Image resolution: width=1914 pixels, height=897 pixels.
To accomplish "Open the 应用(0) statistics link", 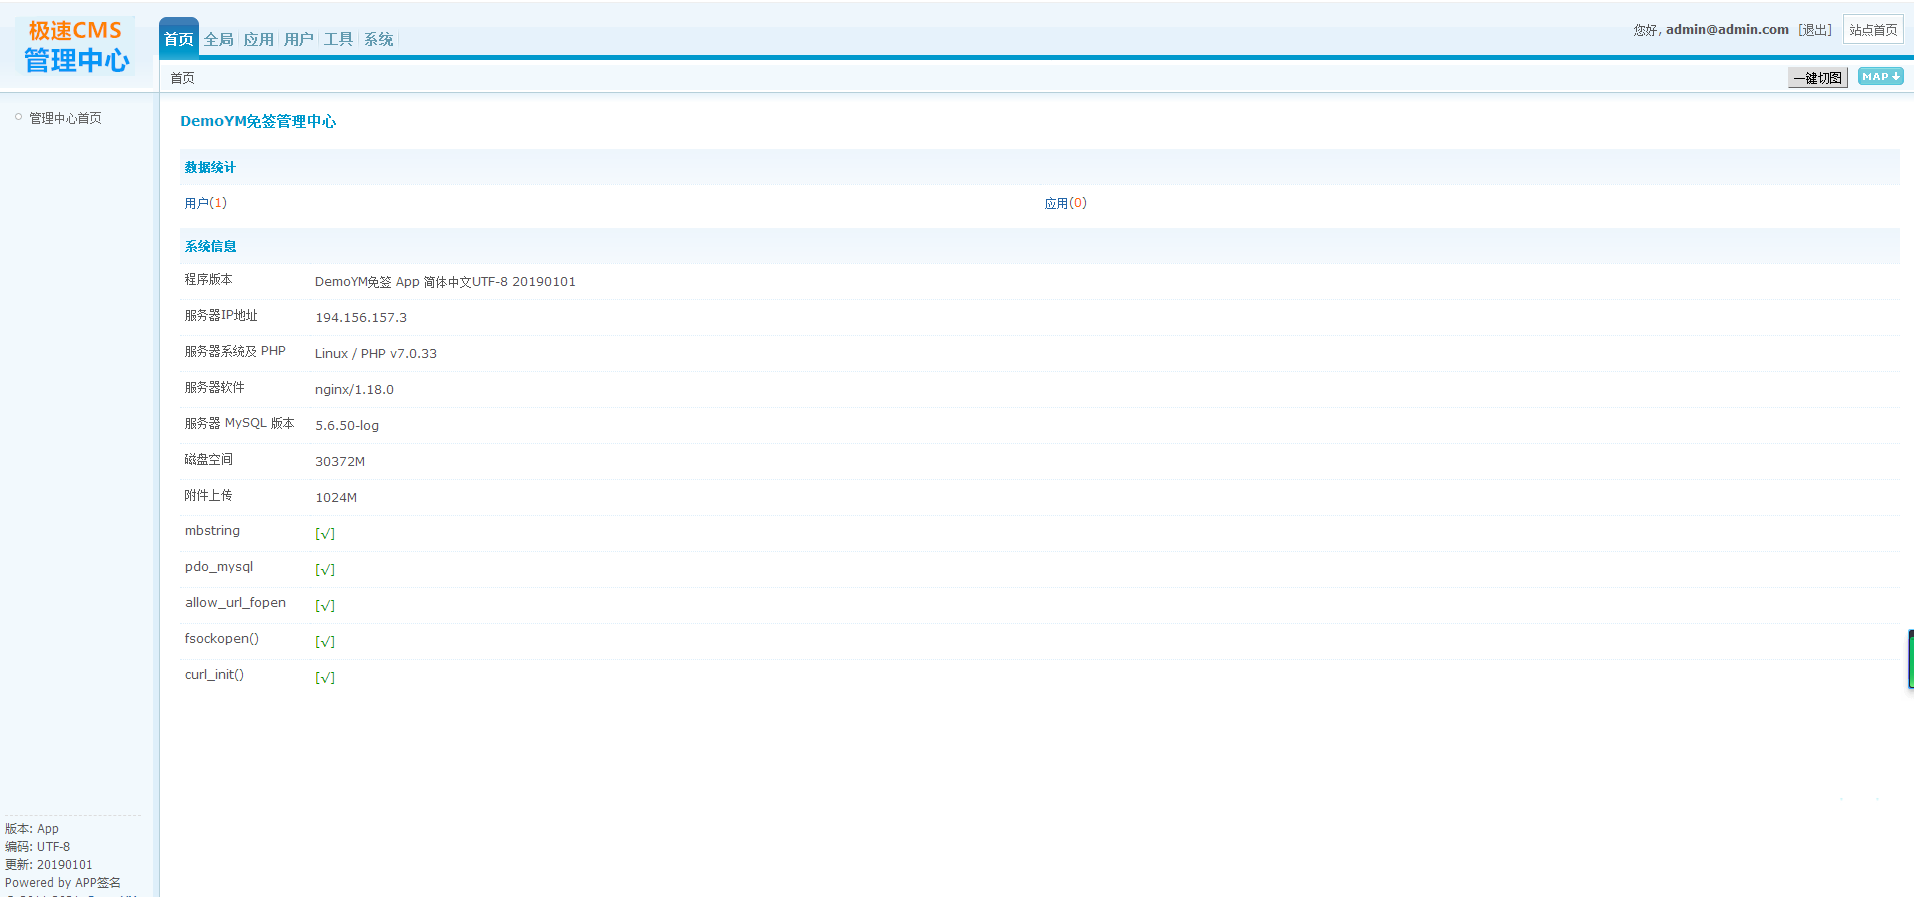I will (x=1065, y=203).
